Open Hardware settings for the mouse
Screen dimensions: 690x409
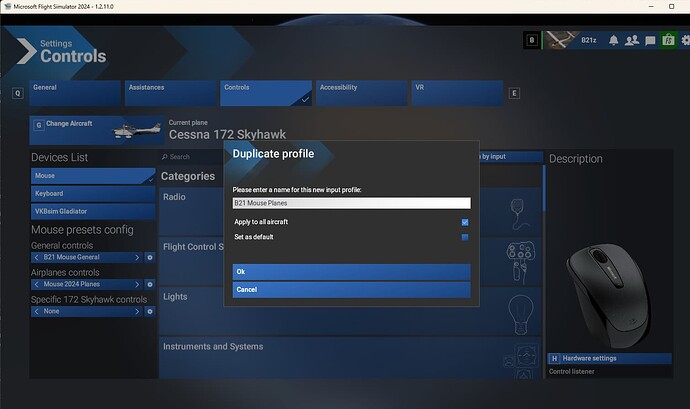coord(609,358)
